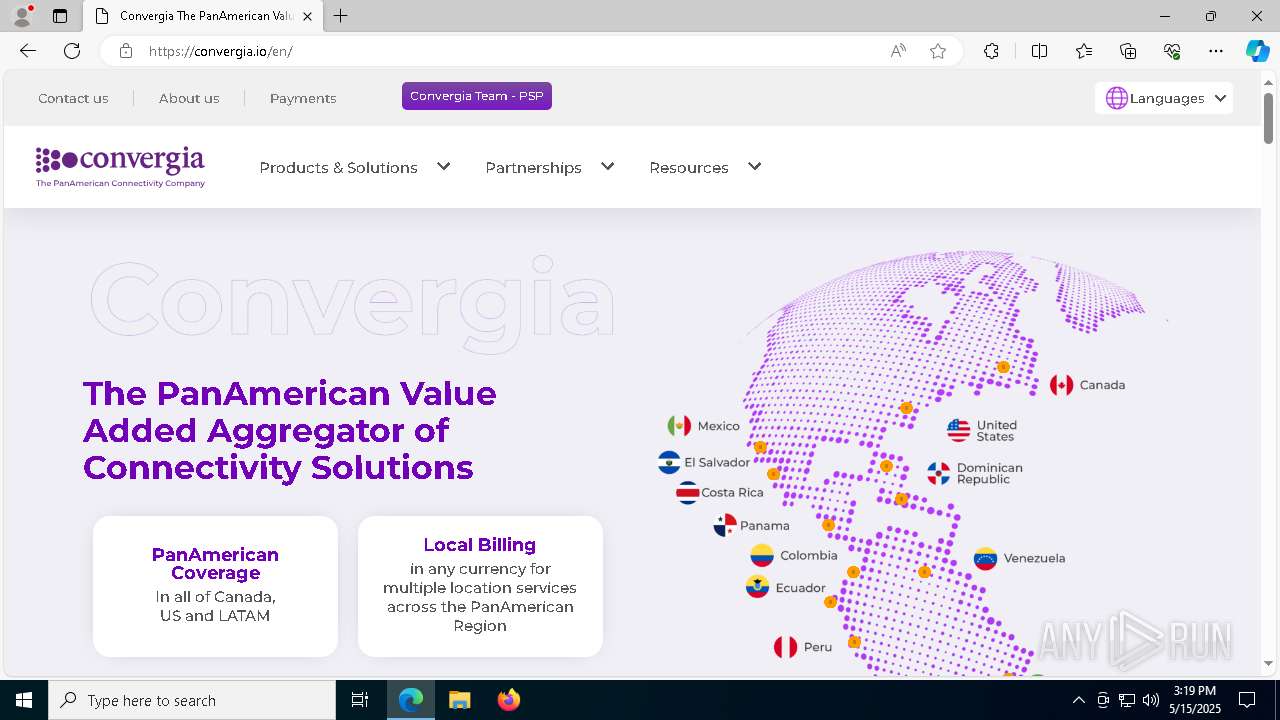The height and width of the screenshot is (720, 1280).
Task: Click the Venezuela flag icon
Action: (986, 559)
